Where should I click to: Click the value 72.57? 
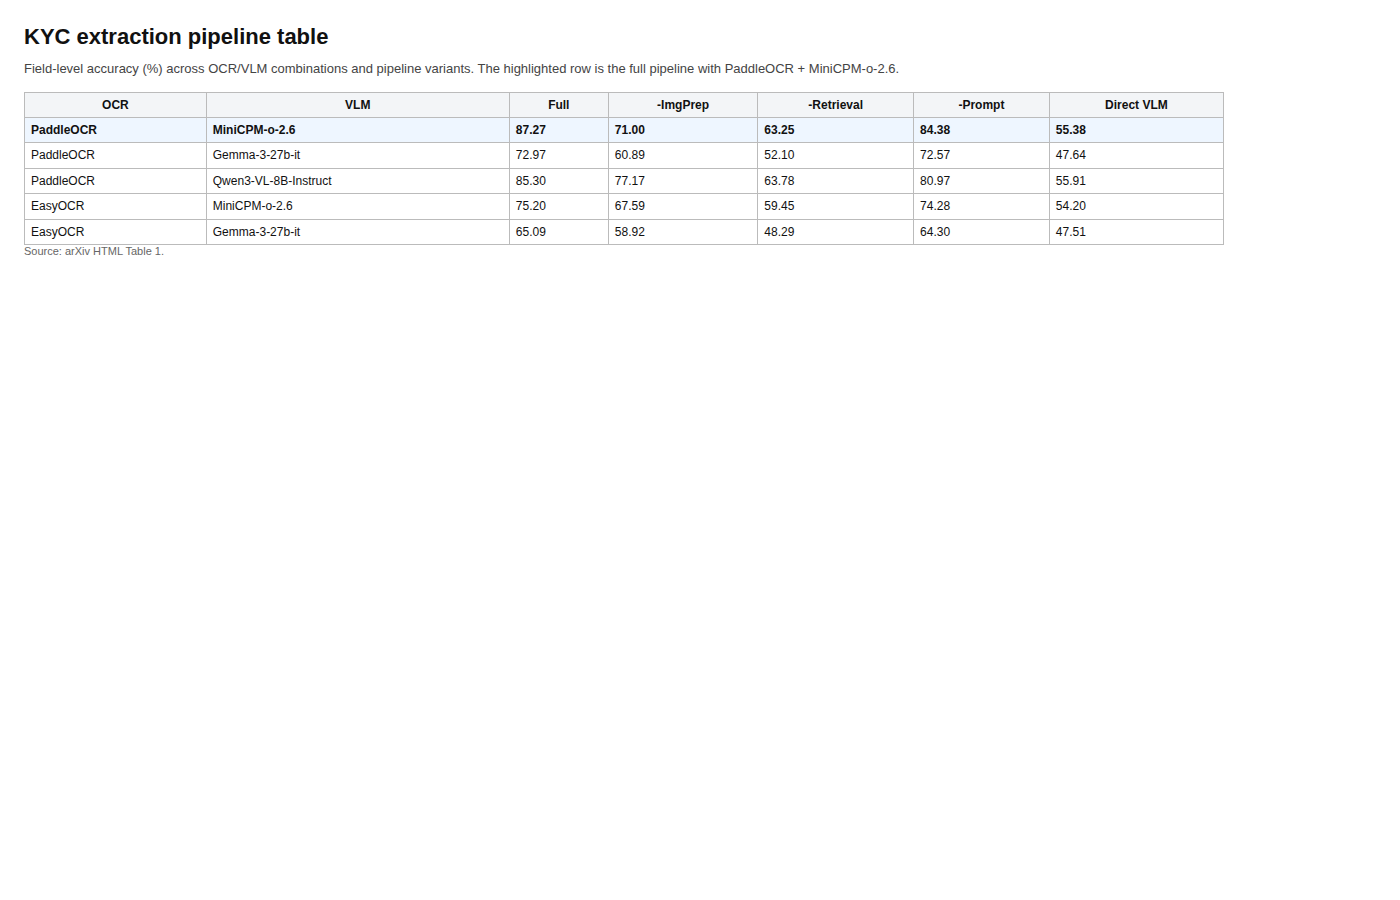click(935, 155)
